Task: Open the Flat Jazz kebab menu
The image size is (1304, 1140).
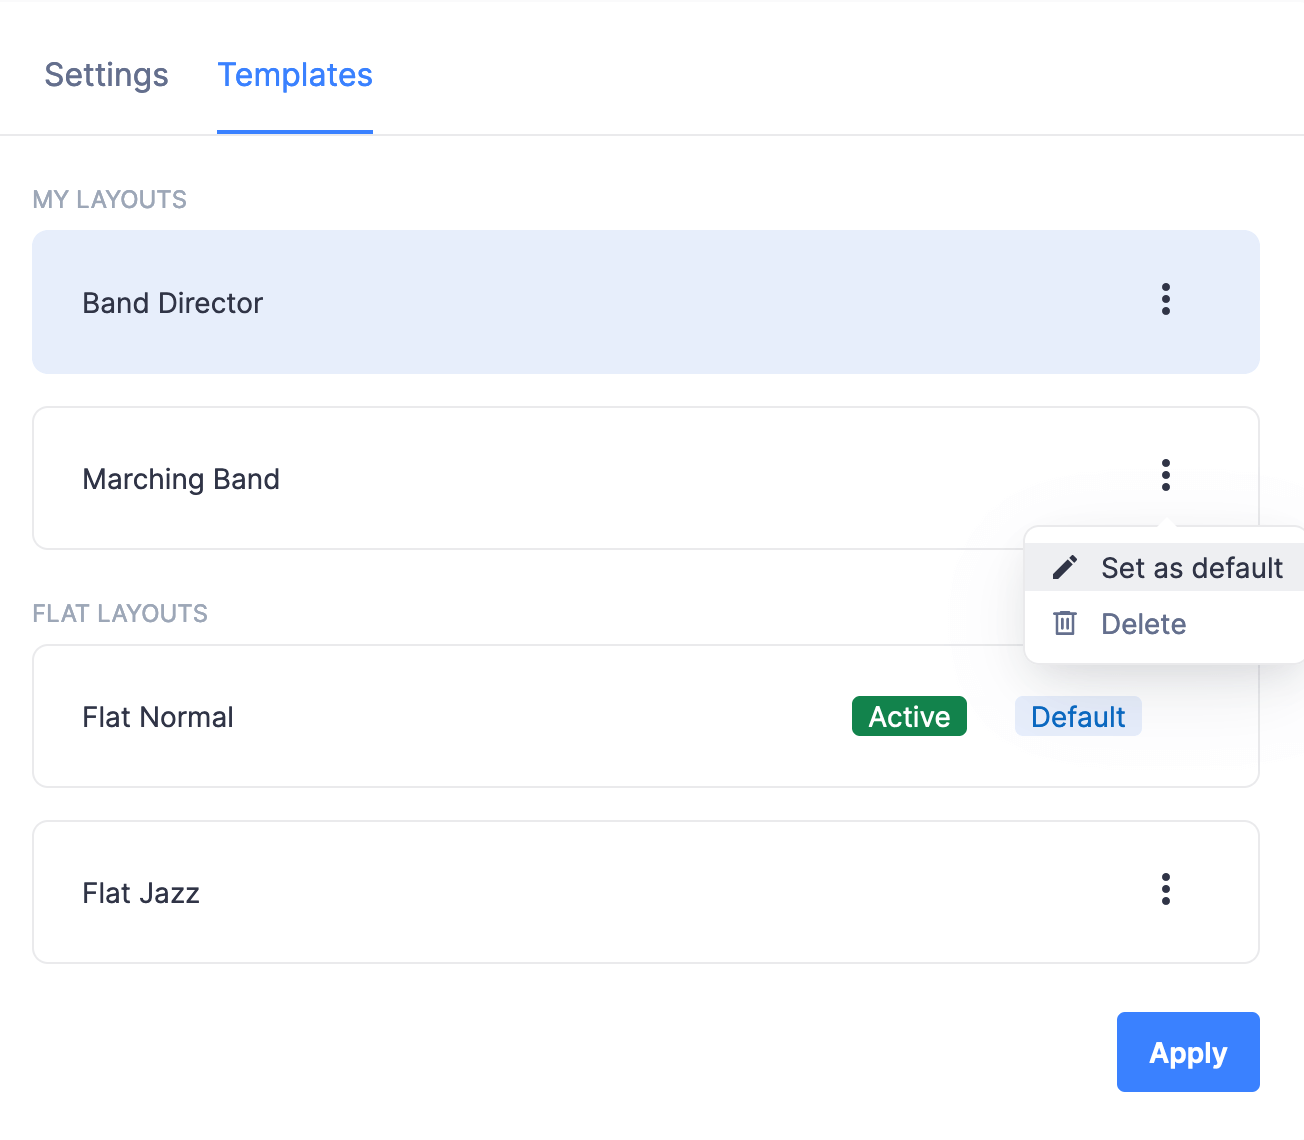Action: (1165, 889)
